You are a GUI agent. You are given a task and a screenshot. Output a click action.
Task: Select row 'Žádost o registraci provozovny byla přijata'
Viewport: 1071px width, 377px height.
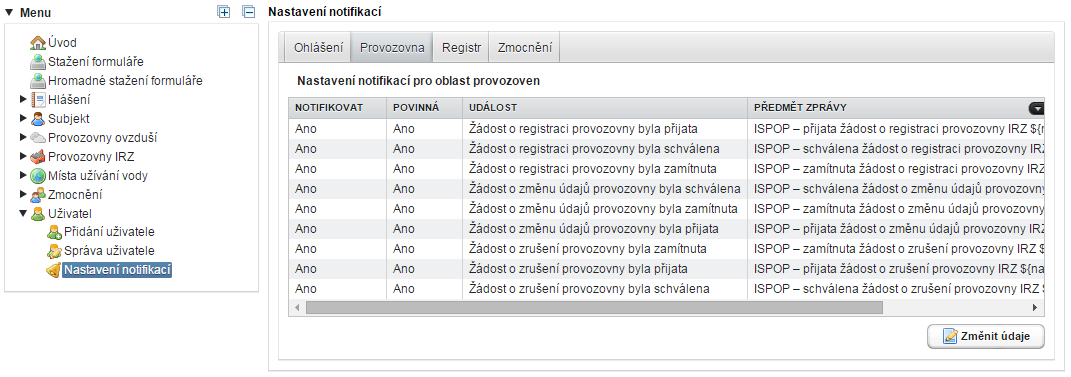coord(667,128)
